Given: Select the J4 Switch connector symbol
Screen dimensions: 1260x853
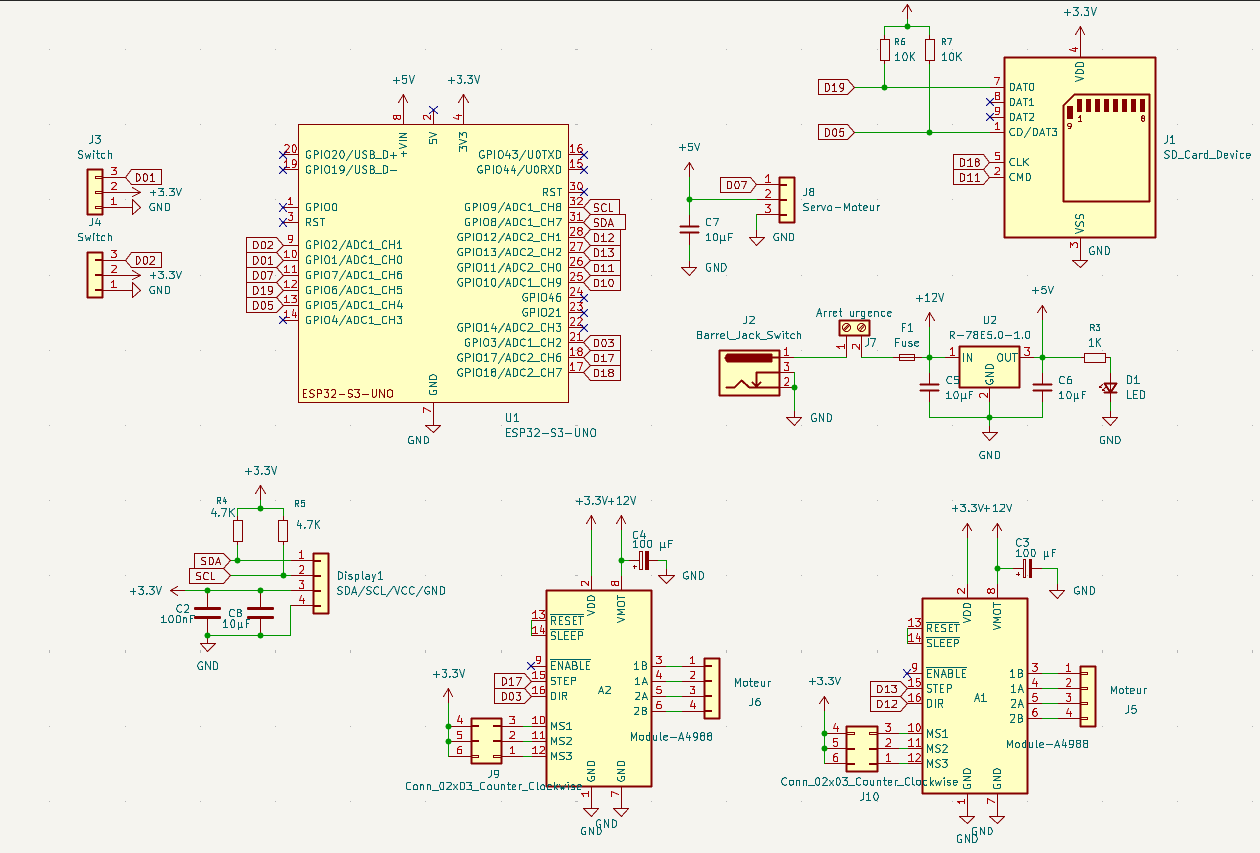Looking at the screenshot, I should pos(96,275).
